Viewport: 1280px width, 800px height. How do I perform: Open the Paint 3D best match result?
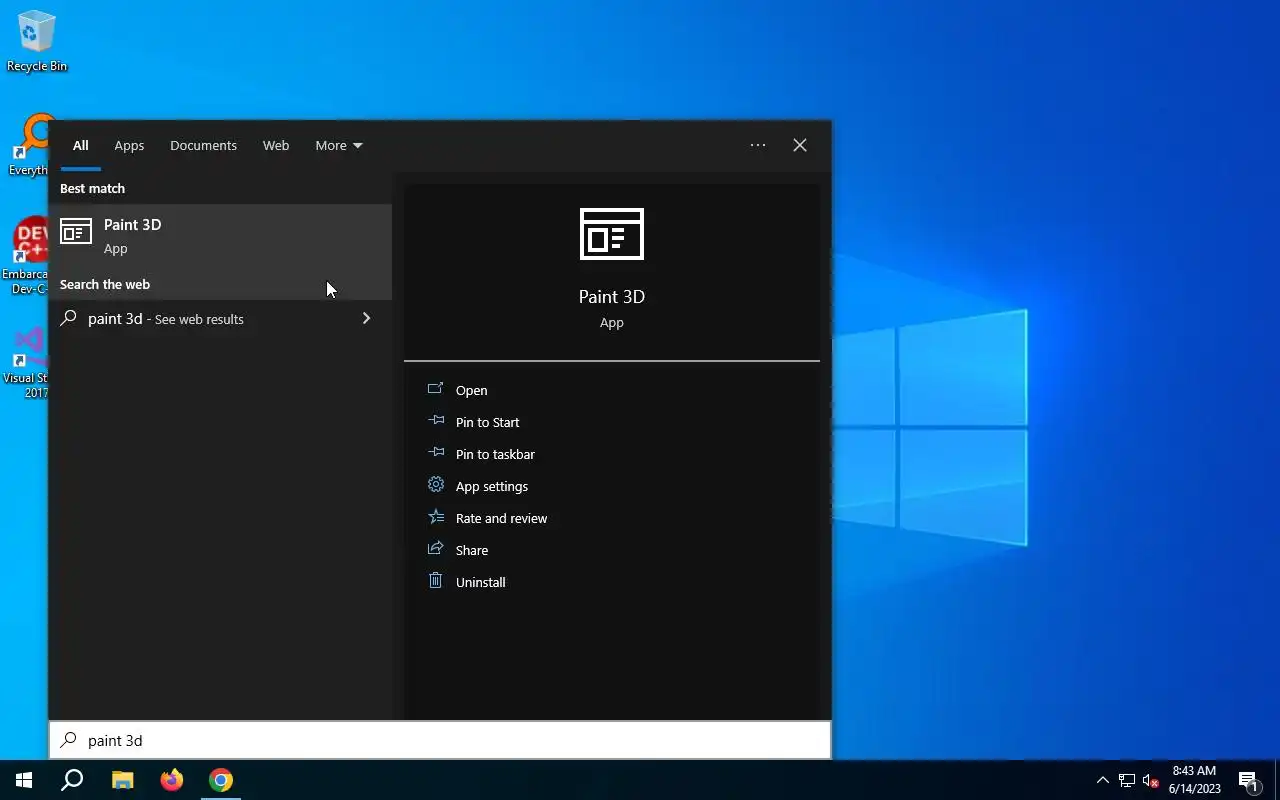coord(220,236)
